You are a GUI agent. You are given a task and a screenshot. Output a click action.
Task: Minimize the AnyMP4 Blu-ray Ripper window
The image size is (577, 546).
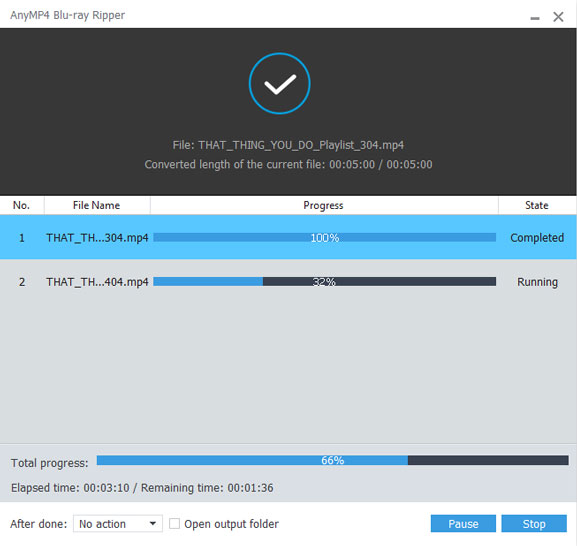tap(535, 17)
